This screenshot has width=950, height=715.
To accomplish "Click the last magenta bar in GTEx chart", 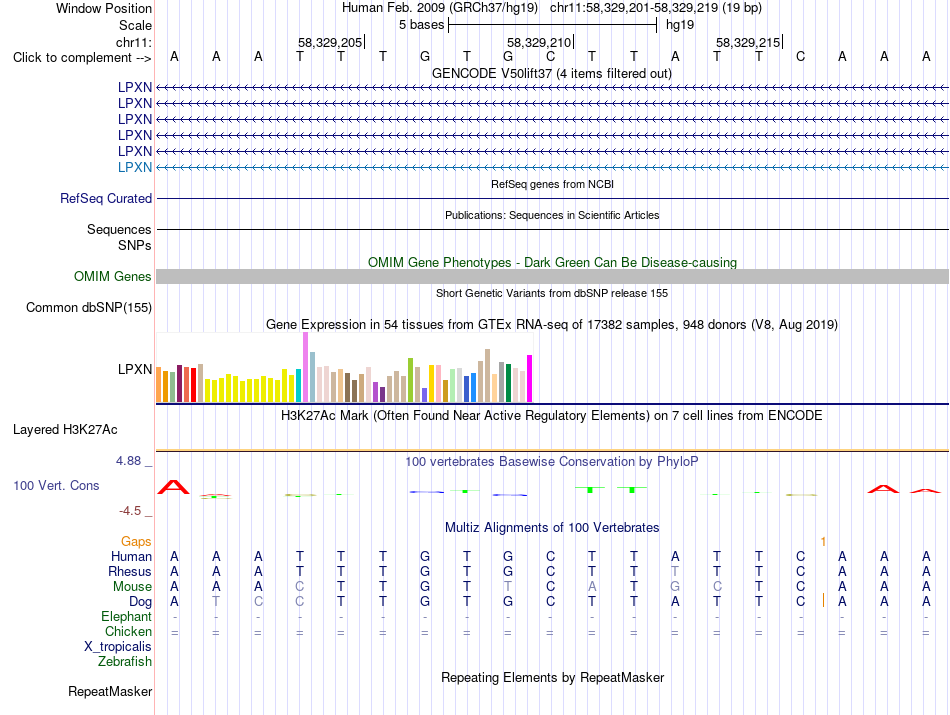I will pyautogui.click(x=530, y=379).
